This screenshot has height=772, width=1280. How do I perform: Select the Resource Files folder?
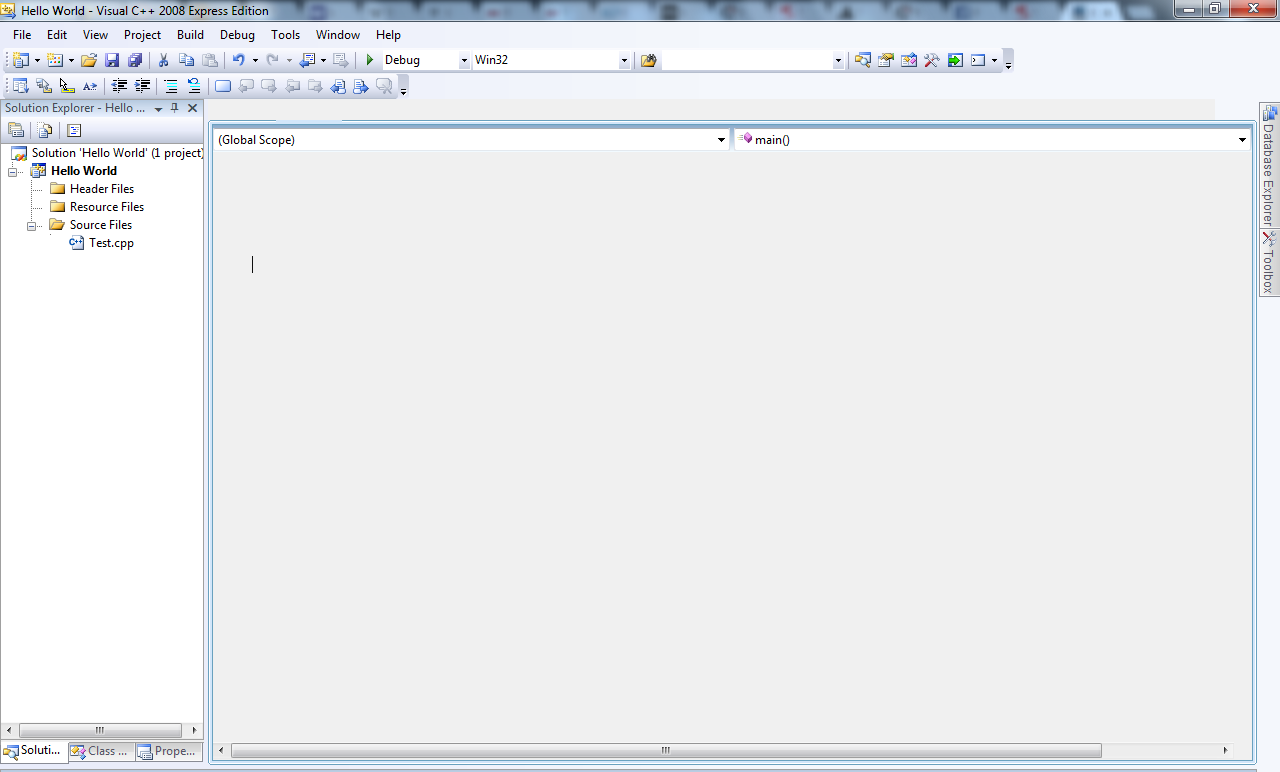click(107, 207)
